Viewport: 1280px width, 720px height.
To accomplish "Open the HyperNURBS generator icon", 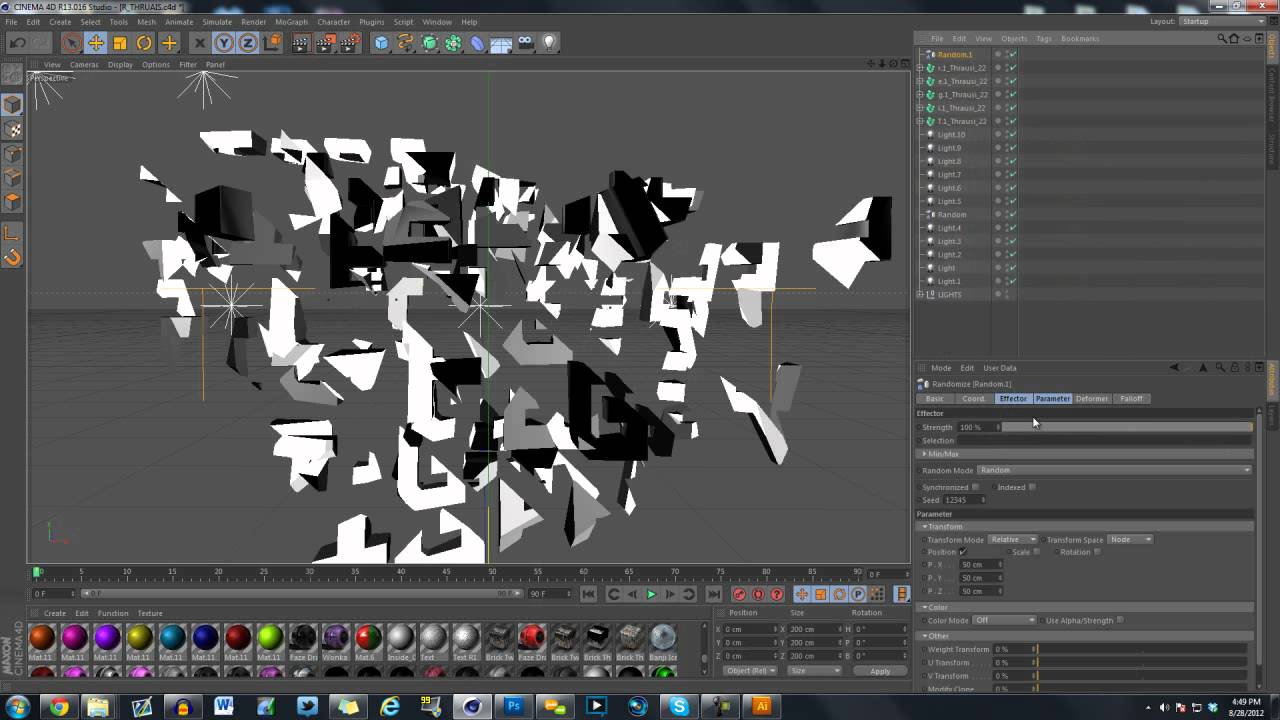I will pos(429,43).
